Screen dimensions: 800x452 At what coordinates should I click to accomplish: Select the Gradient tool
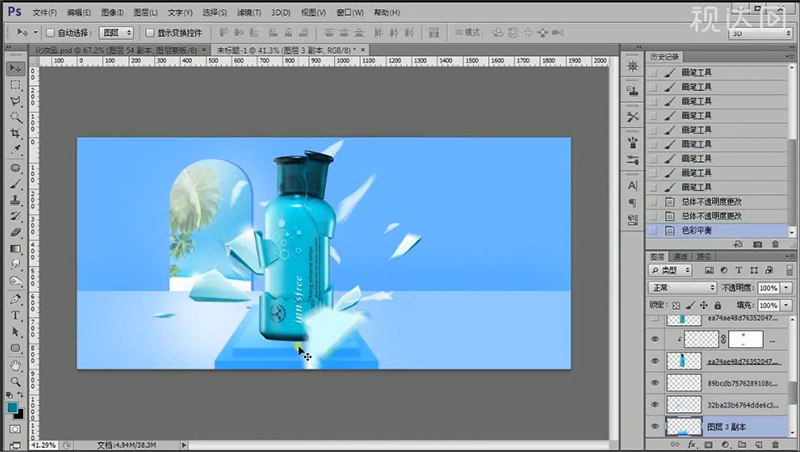pos(15,249)
